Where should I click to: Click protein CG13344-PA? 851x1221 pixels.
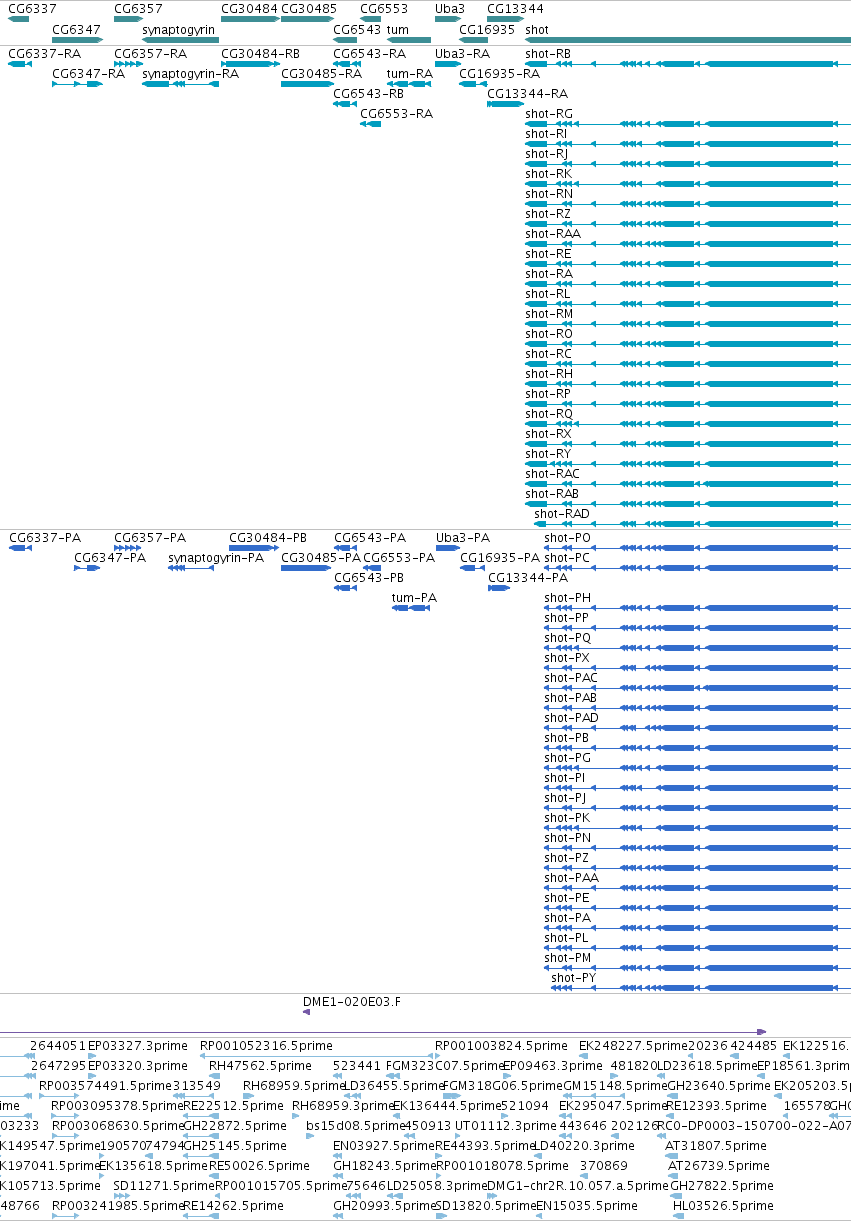[527, 577]
